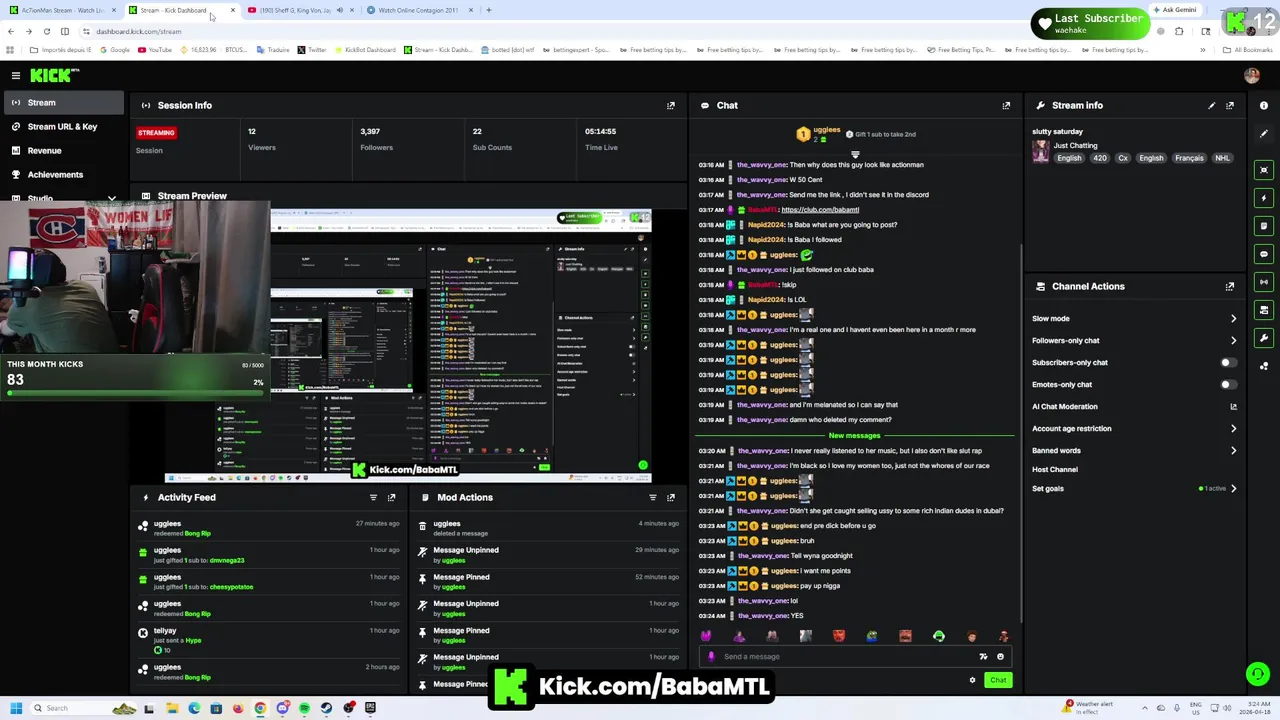Toggle the chat bubble widget in right sidebar
This screenshot has width=1280, height=720.
click(x=1264, y=254)
